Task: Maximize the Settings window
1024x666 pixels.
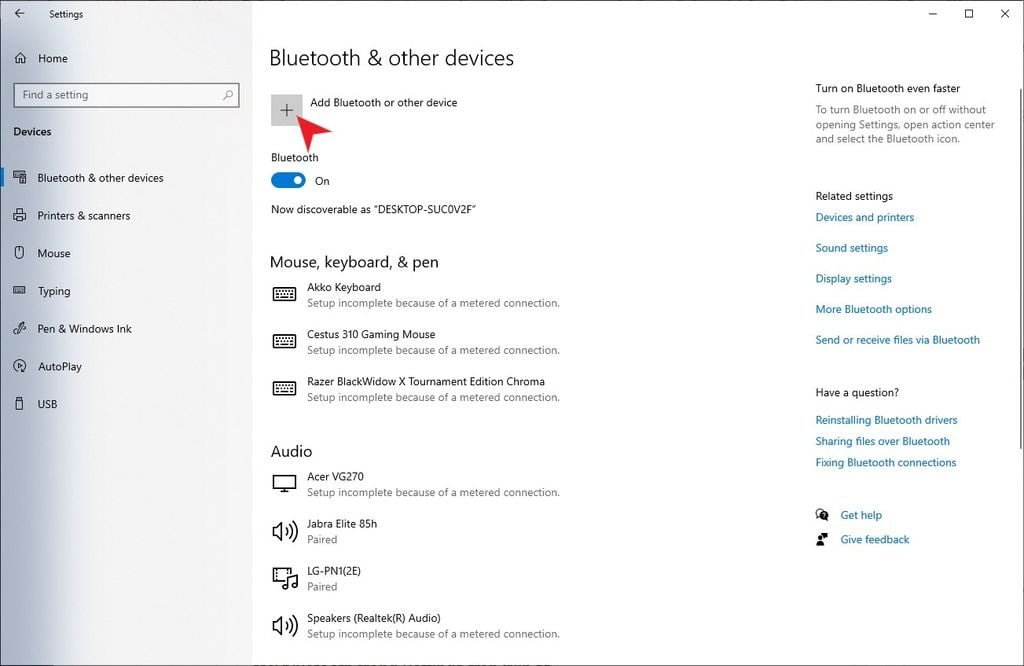Action: pos(969,13)
